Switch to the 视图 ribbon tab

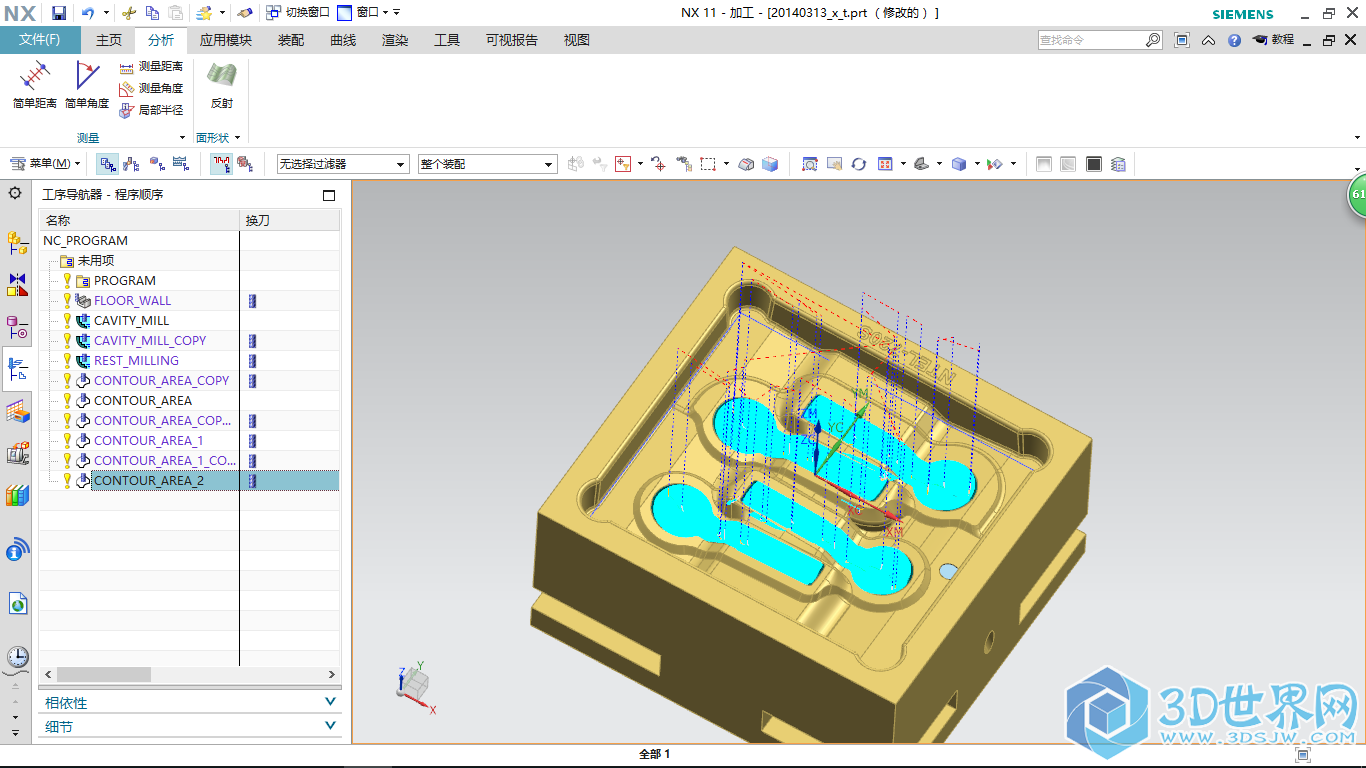(577, 40)
